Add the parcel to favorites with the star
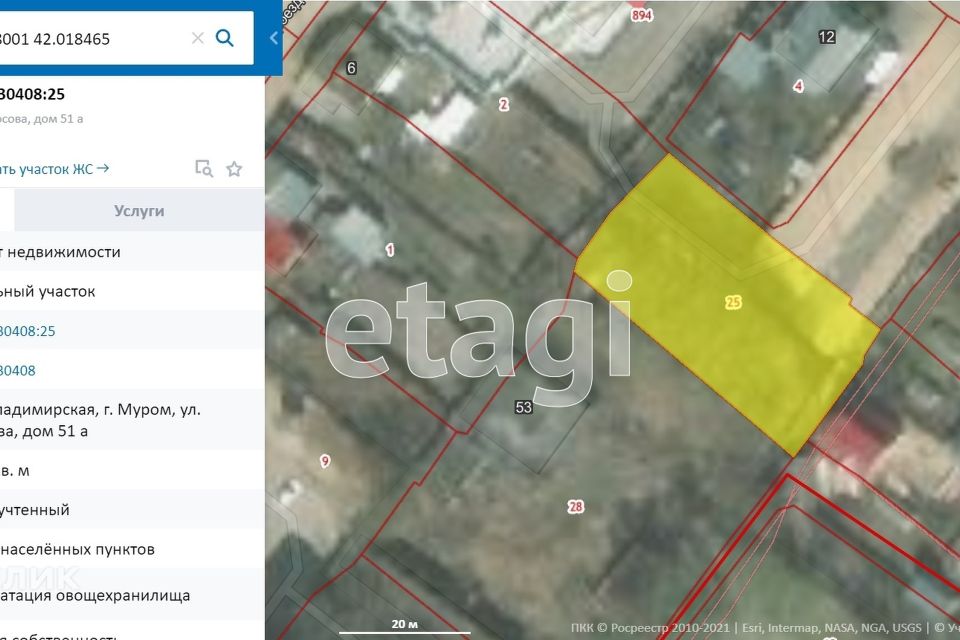Viewport: 960px width, 640px height. point(234,169)
